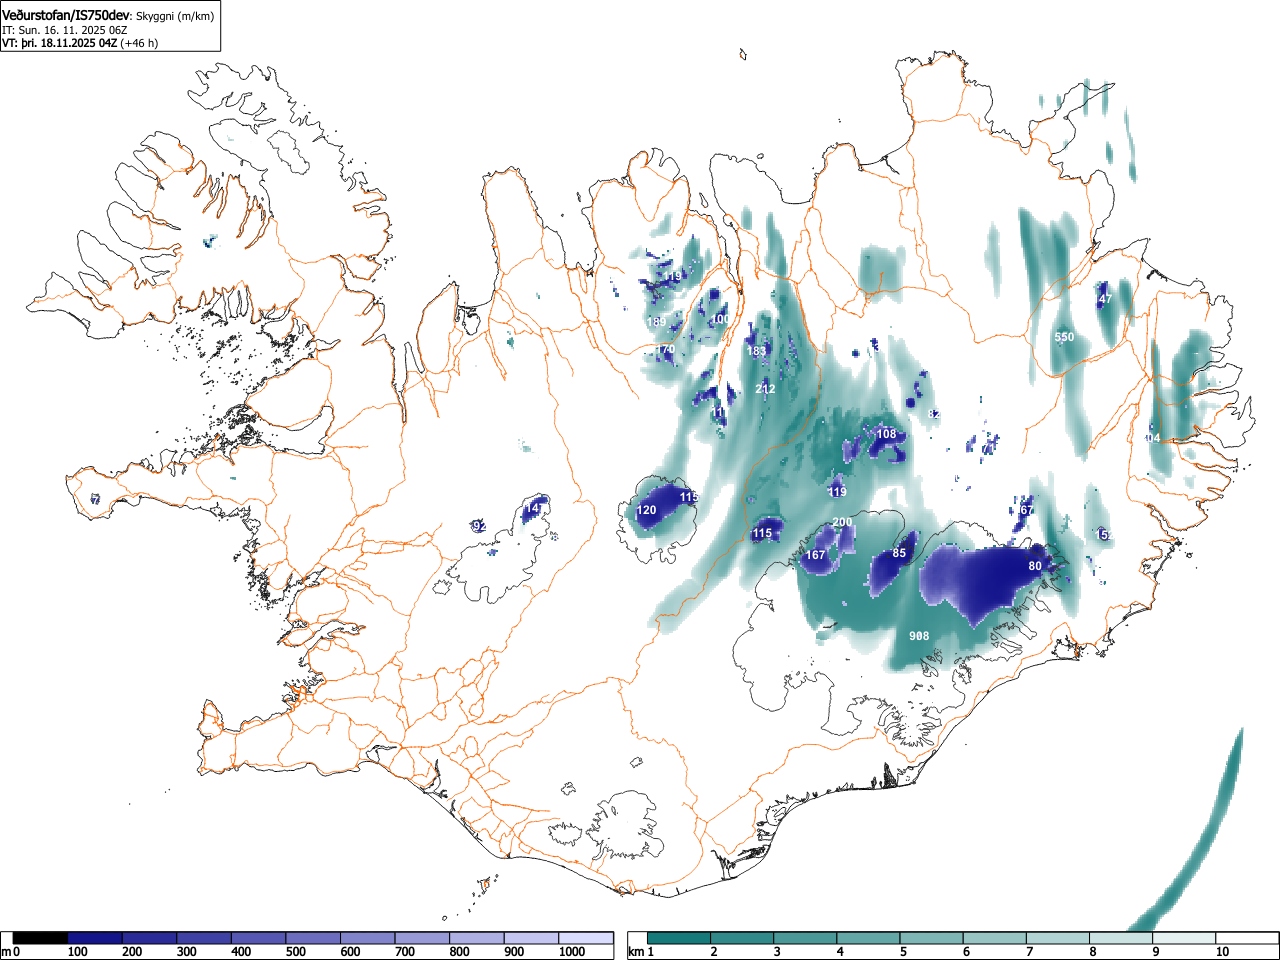
Task: Click the Veðurstofan/IS750dev title text
Action: pyautogui.click(x=67, y=15)
